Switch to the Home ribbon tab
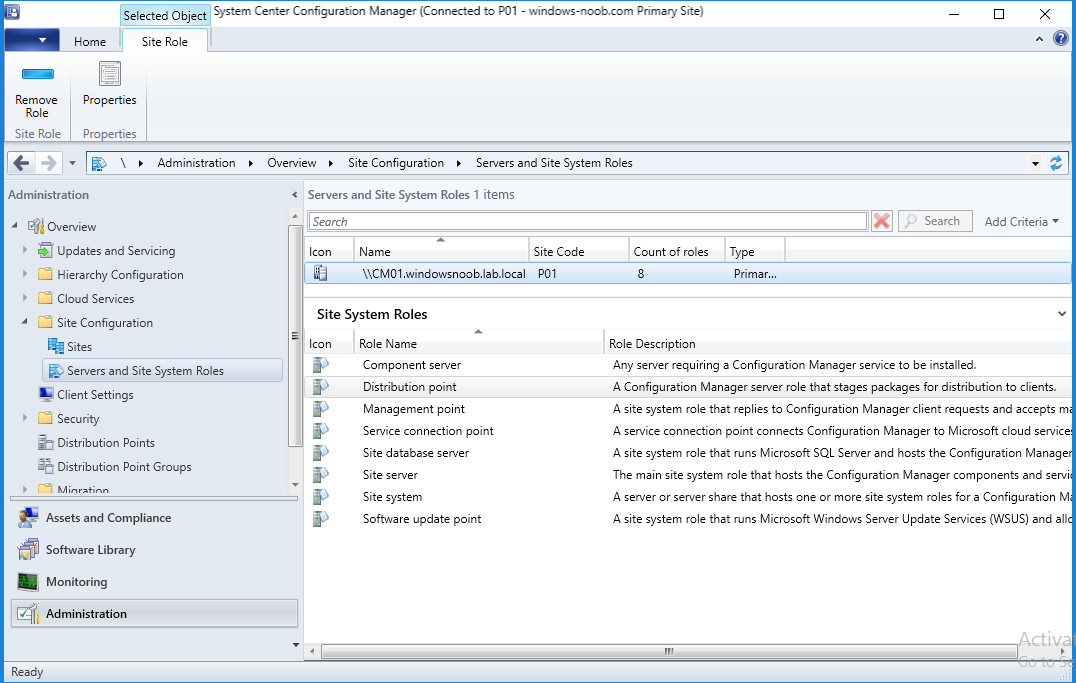 [x=90, y=42]
